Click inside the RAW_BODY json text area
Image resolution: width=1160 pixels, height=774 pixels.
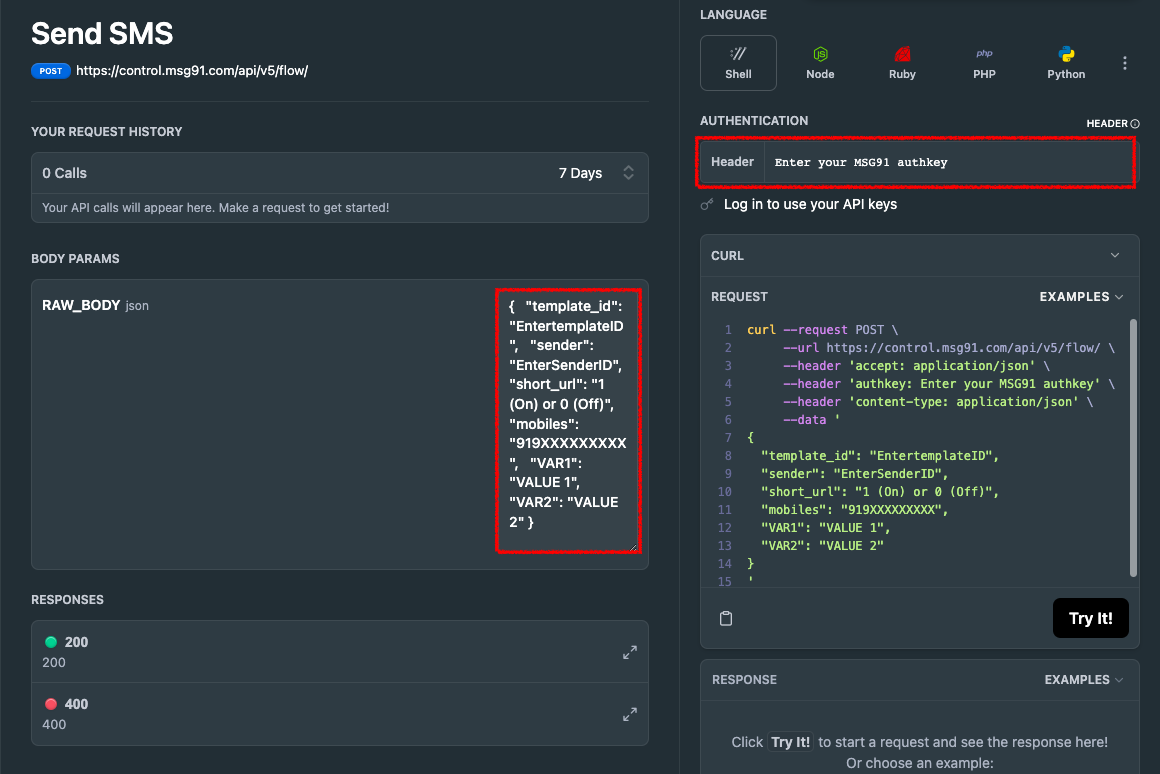568,420
